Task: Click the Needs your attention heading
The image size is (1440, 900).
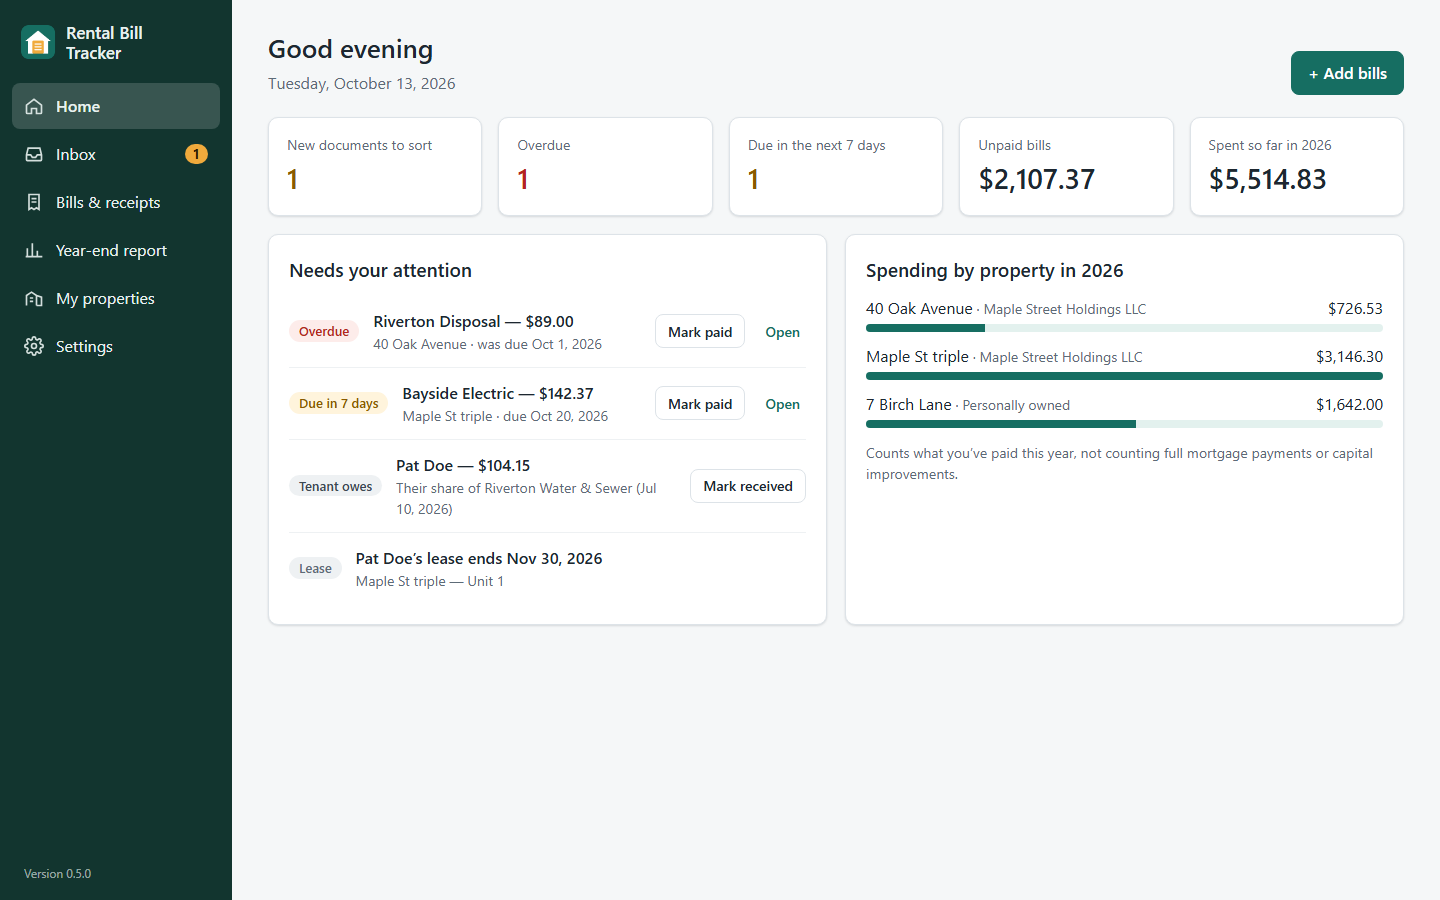Action: pos(380,270)
